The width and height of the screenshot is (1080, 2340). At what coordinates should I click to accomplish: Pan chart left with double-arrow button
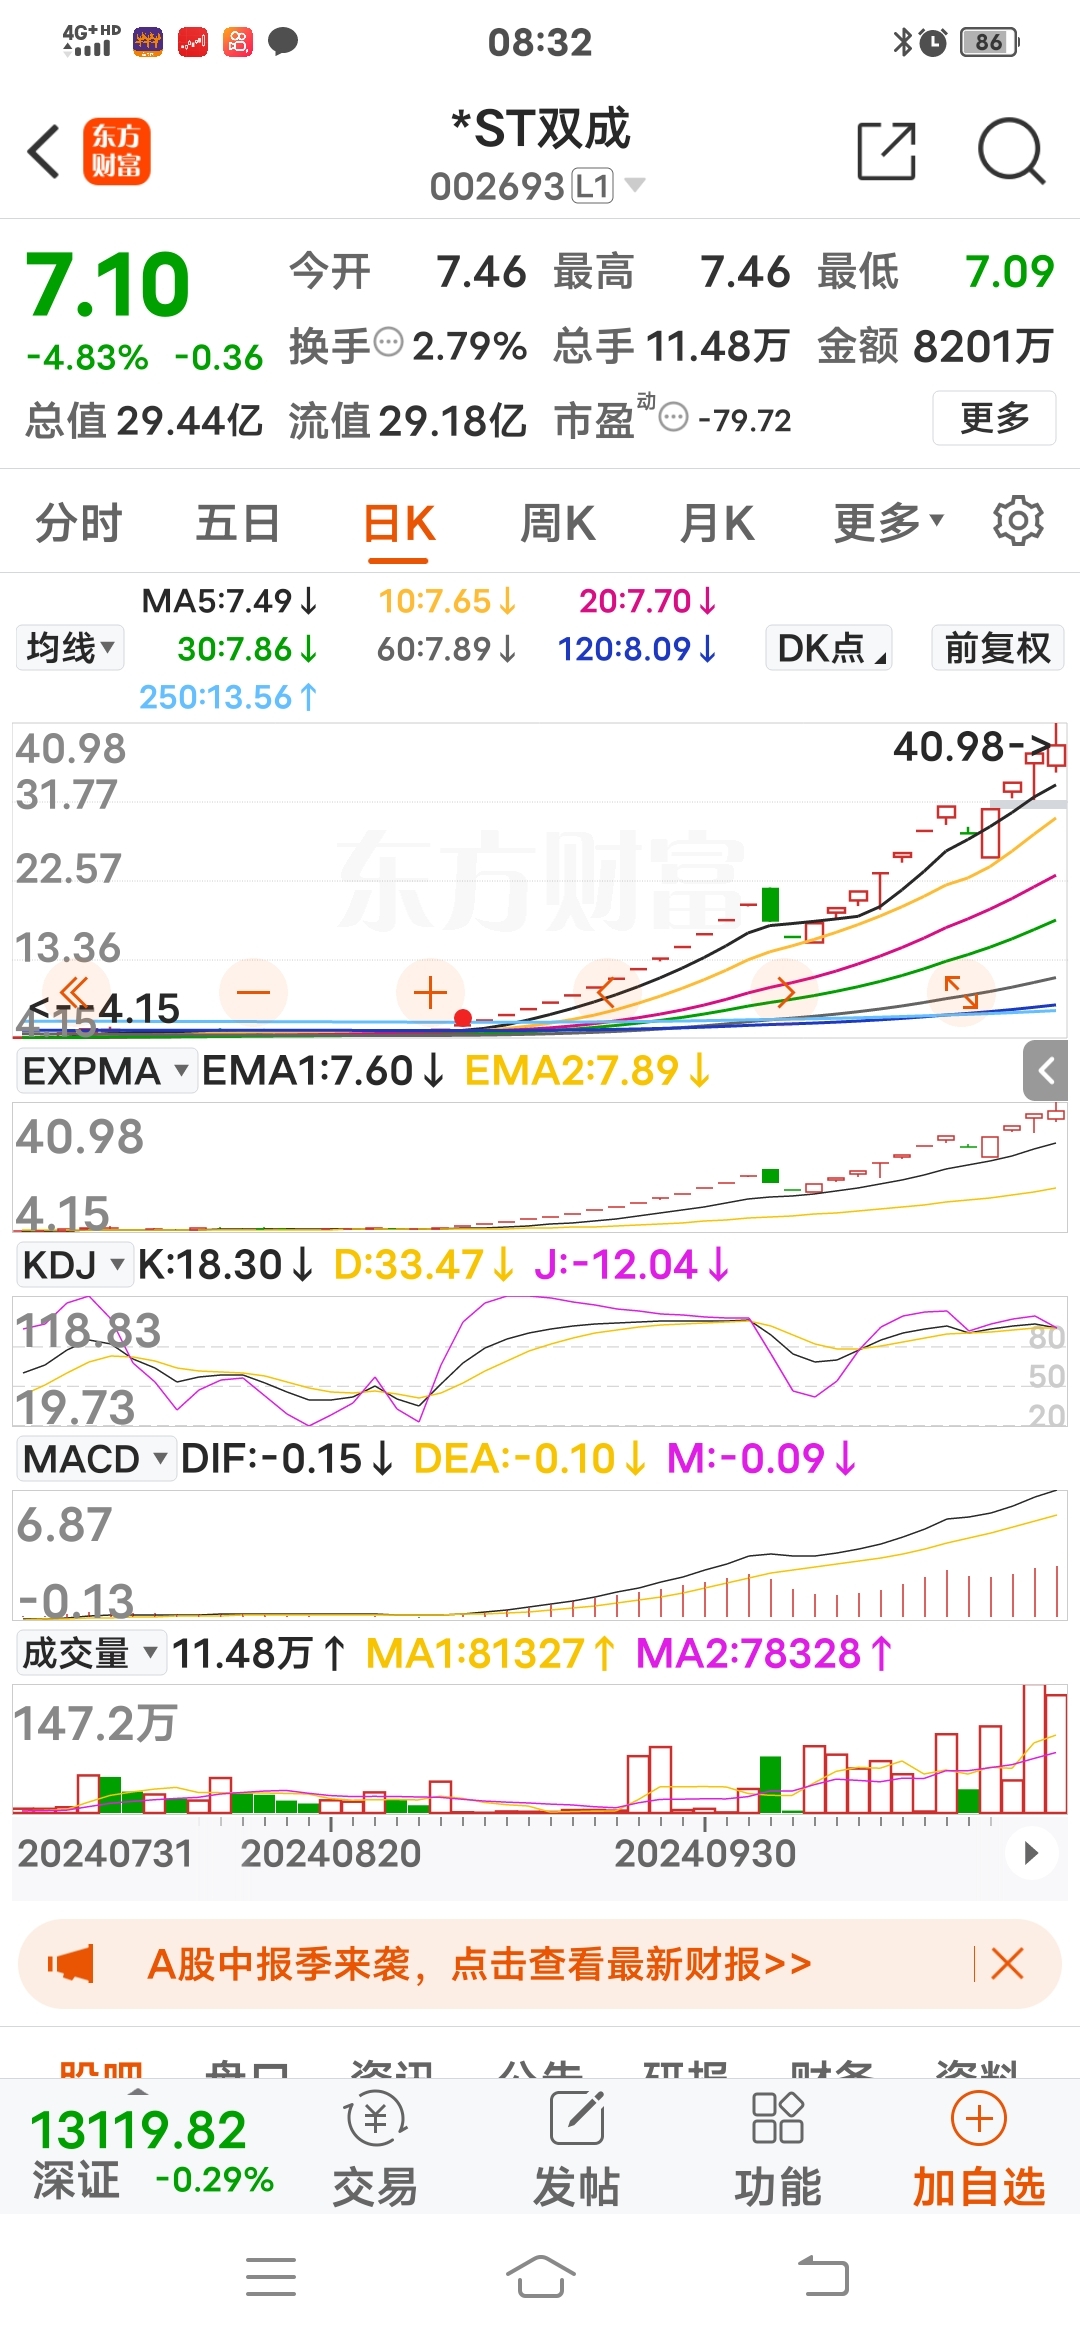76,992
